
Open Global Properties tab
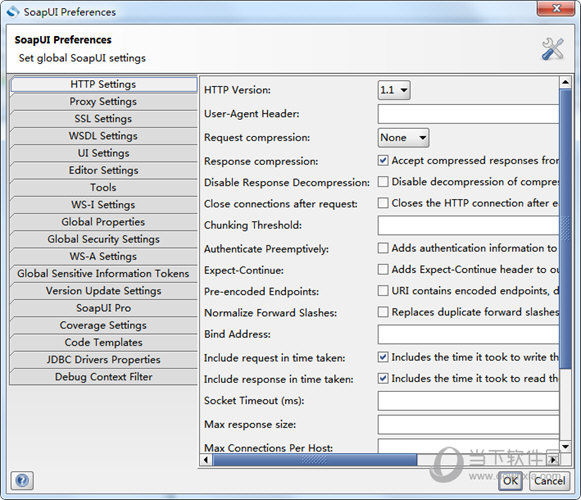[103, 222]
